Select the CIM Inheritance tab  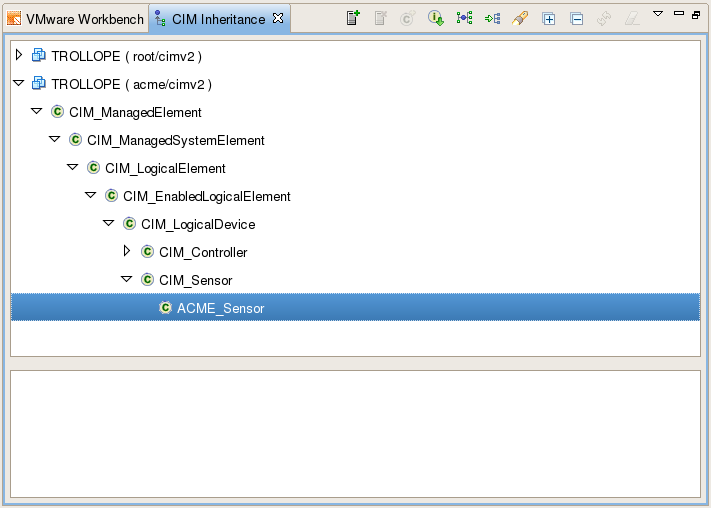click(x=219, y=19)
